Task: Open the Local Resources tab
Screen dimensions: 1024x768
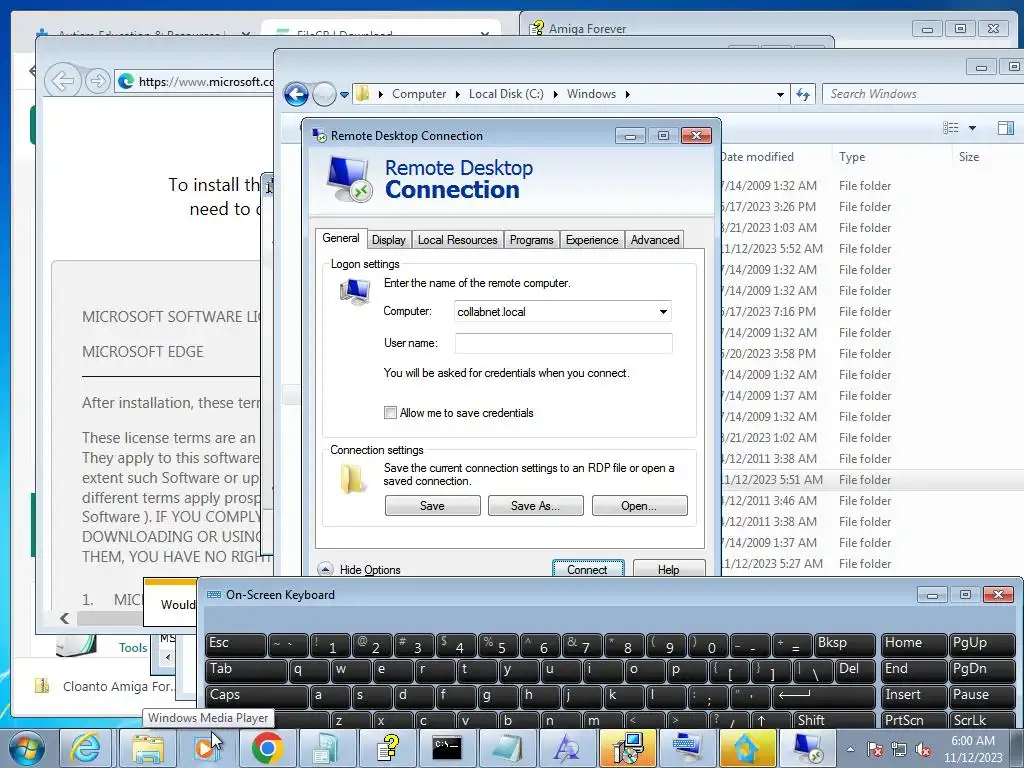Action: pyautogui.click(x=457, y=240)
